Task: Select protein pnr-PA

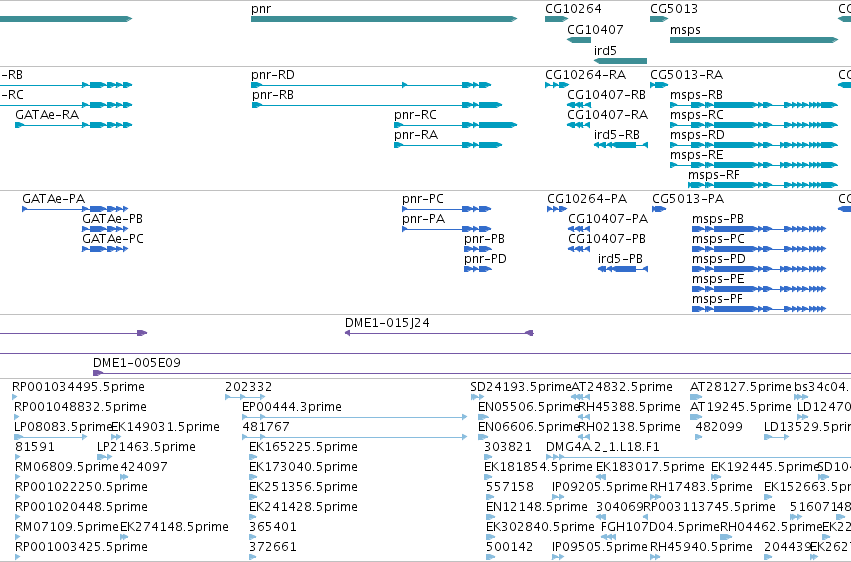Action: [x=447, y=229]
